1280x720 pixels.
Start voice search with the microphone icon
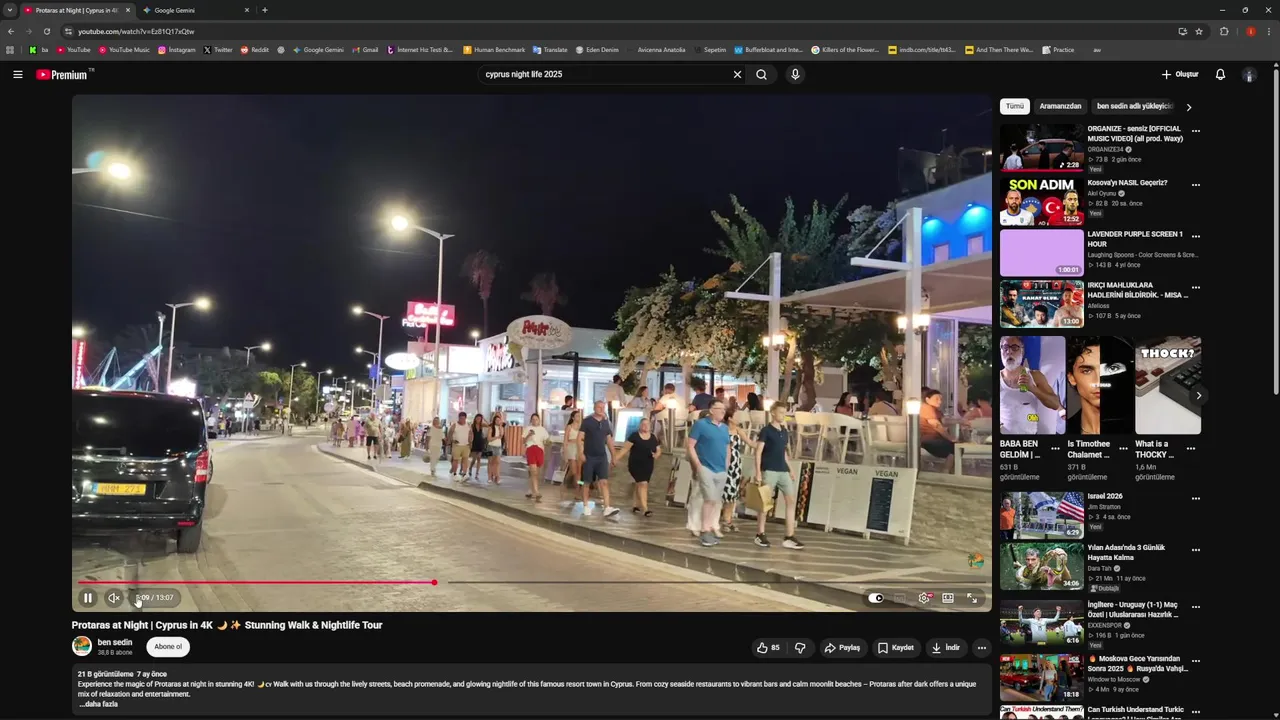(795, 74)
